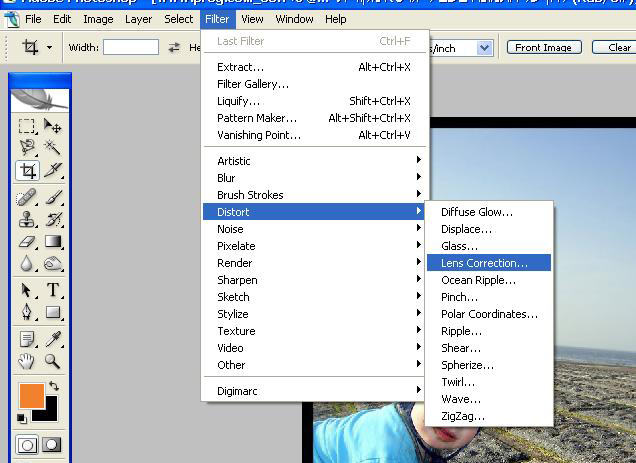
Task: Select the Move tool
Action: pyautogui.click(x=53, y=126)
